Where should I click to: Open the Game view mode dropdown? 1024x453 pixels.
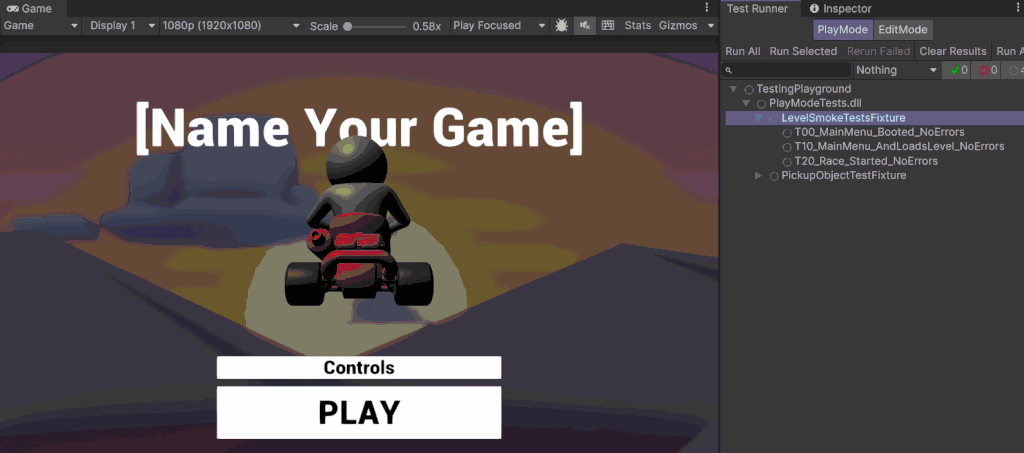tap(40, 25)
